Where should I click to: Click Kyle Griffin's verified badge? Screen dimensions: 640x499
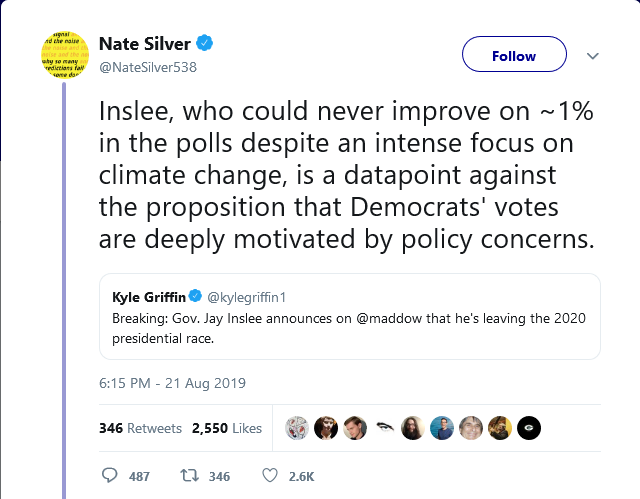click(196, 296)
